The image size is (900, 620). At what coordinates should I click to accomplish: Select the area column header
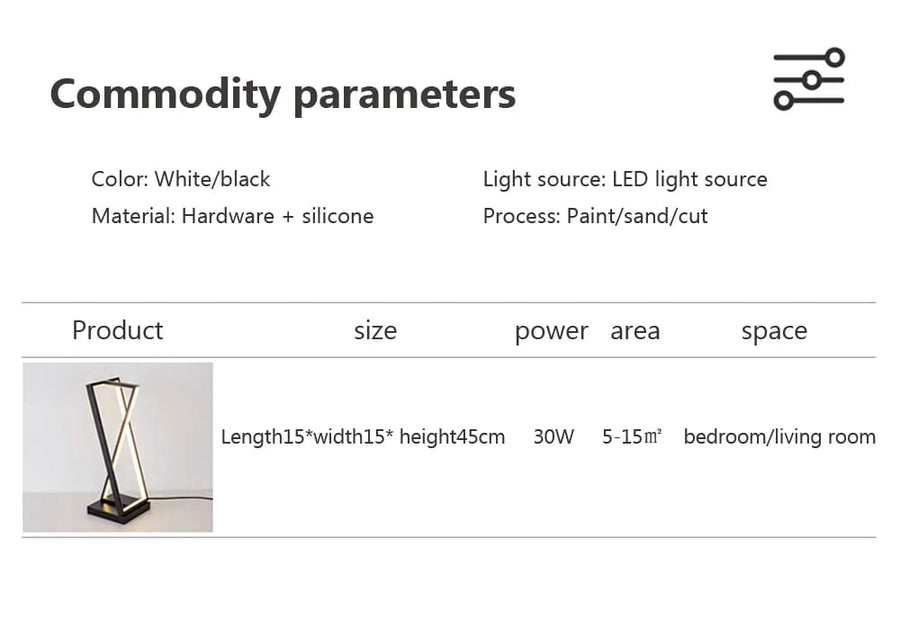635,331
